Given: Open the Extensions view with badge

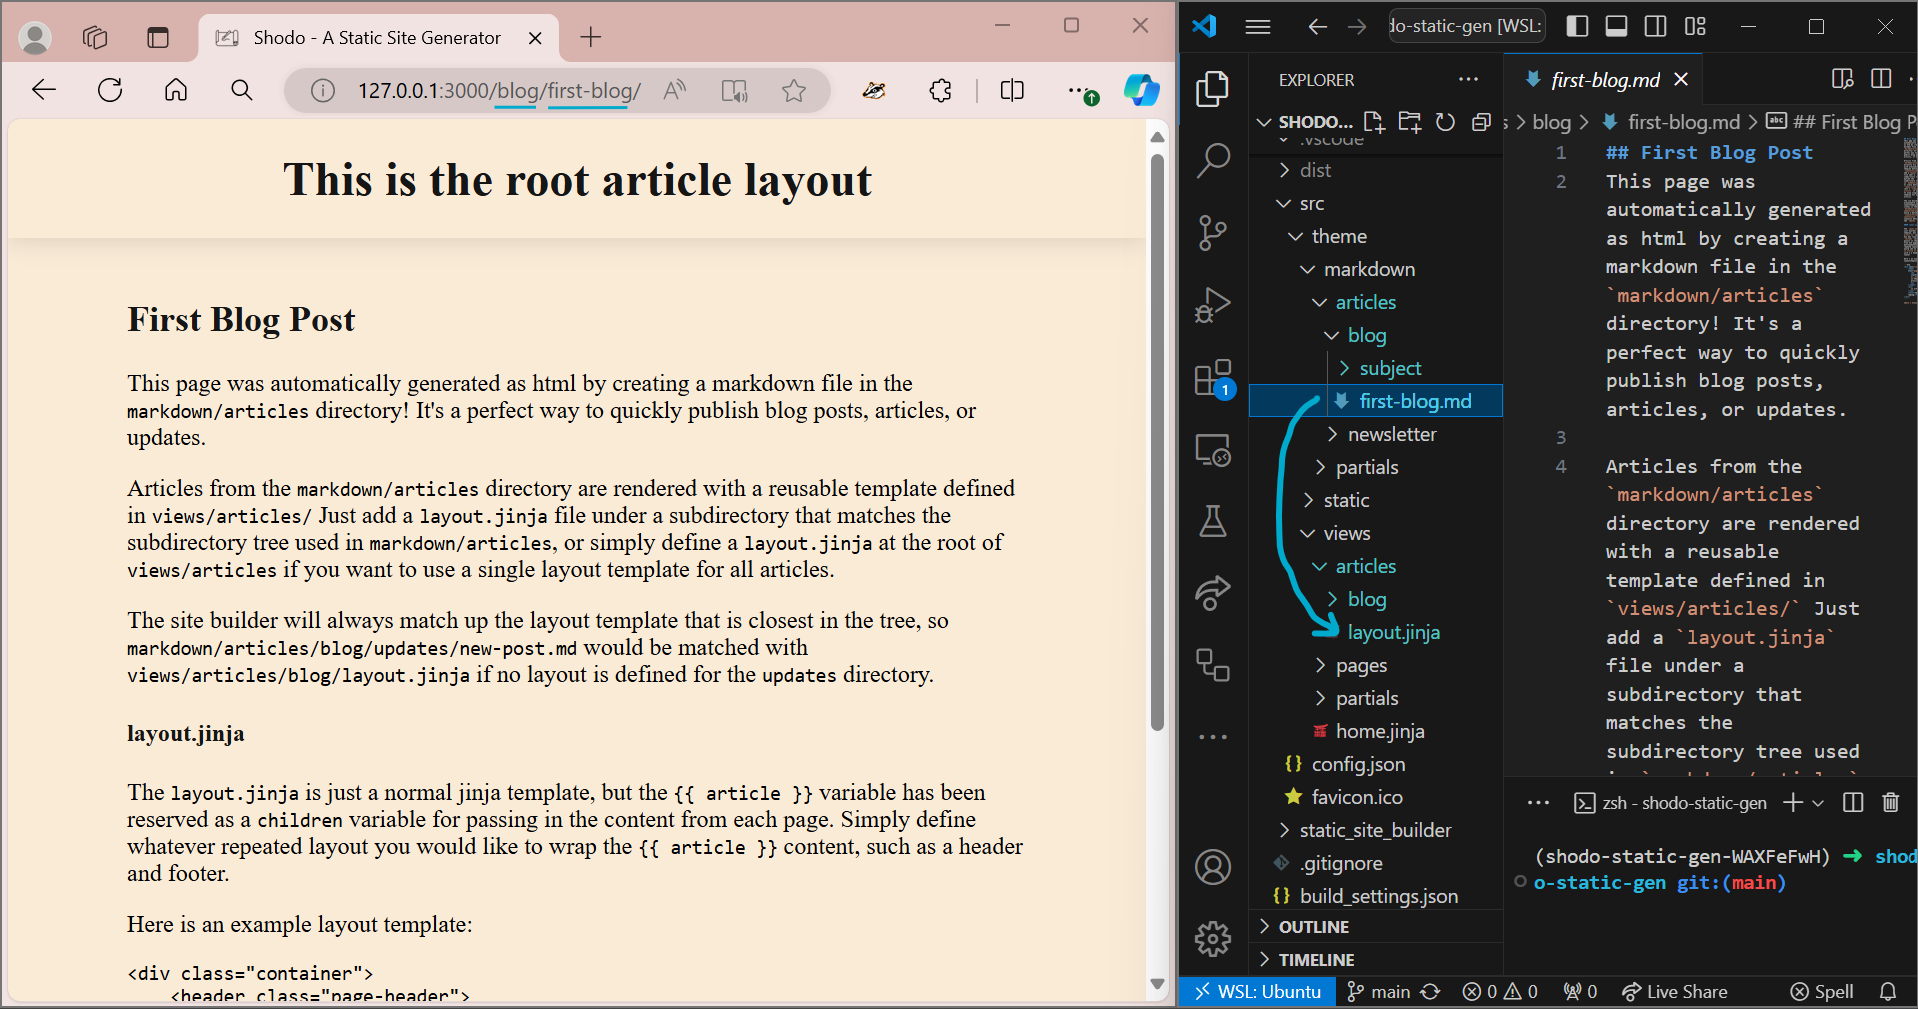Looking at the screenshot, I should pyautogui.click(x=1212, y=378).
